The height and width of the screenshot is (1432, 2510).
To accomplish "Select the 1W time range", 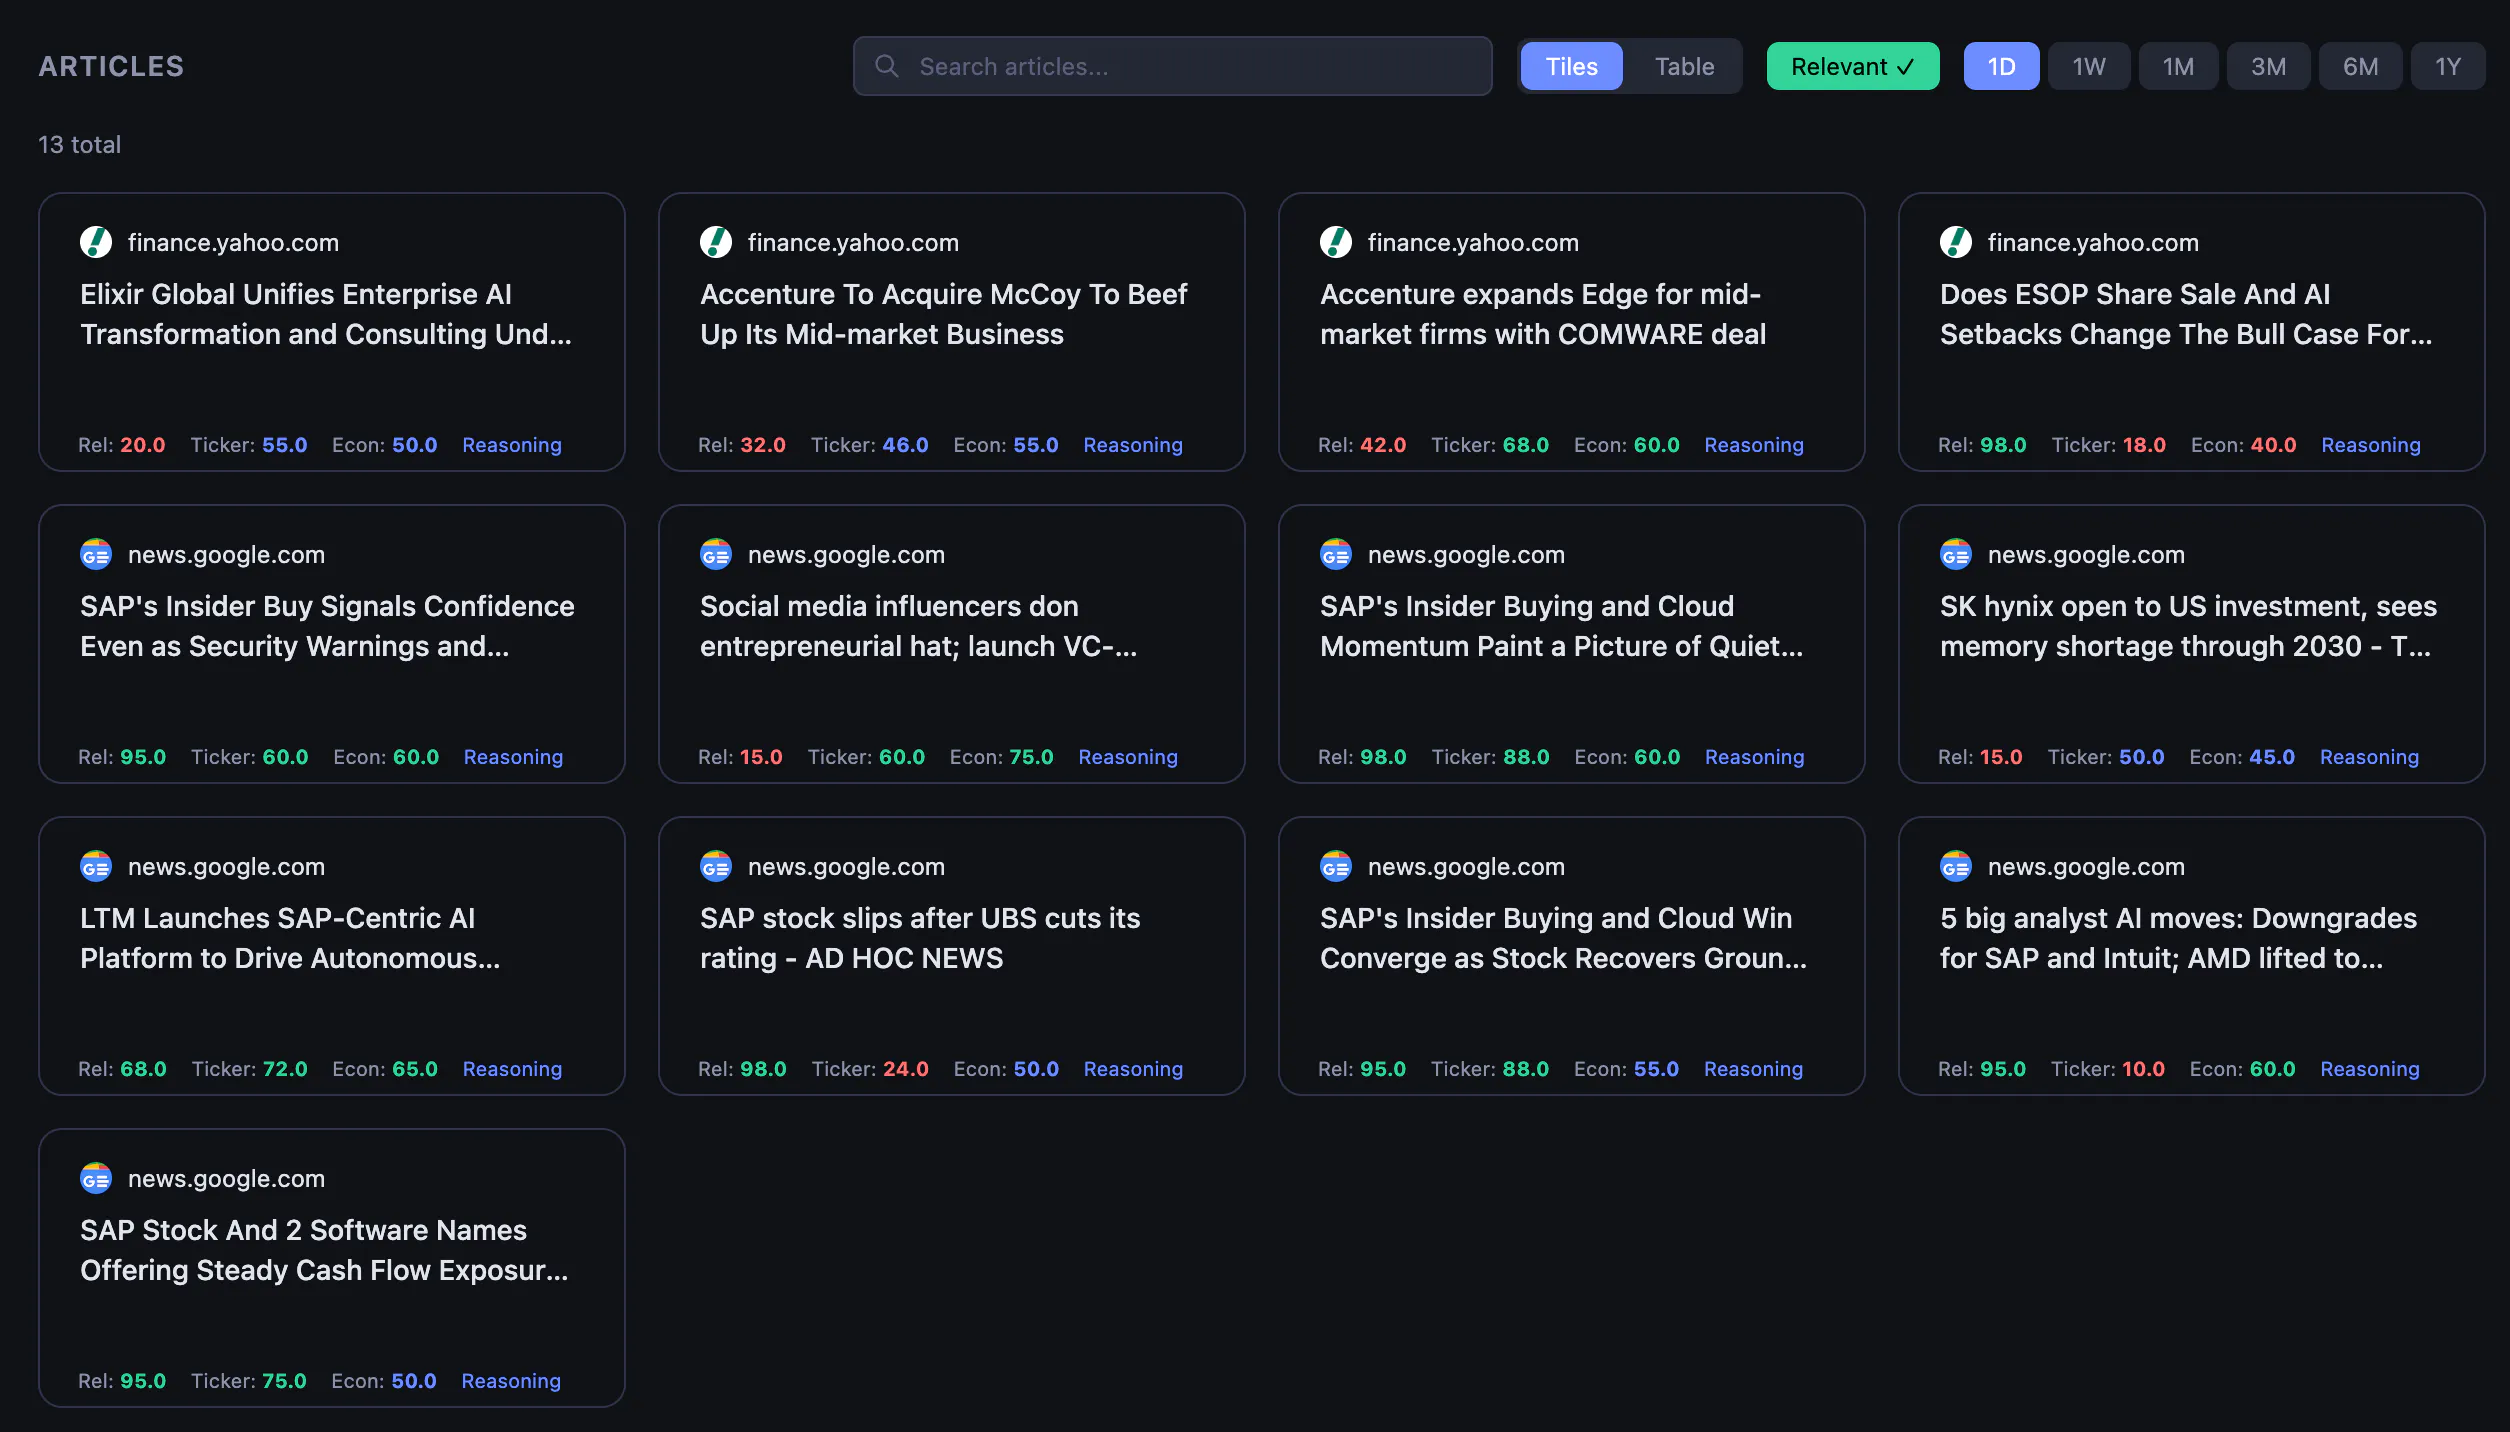I will (x=2089, y=66).
